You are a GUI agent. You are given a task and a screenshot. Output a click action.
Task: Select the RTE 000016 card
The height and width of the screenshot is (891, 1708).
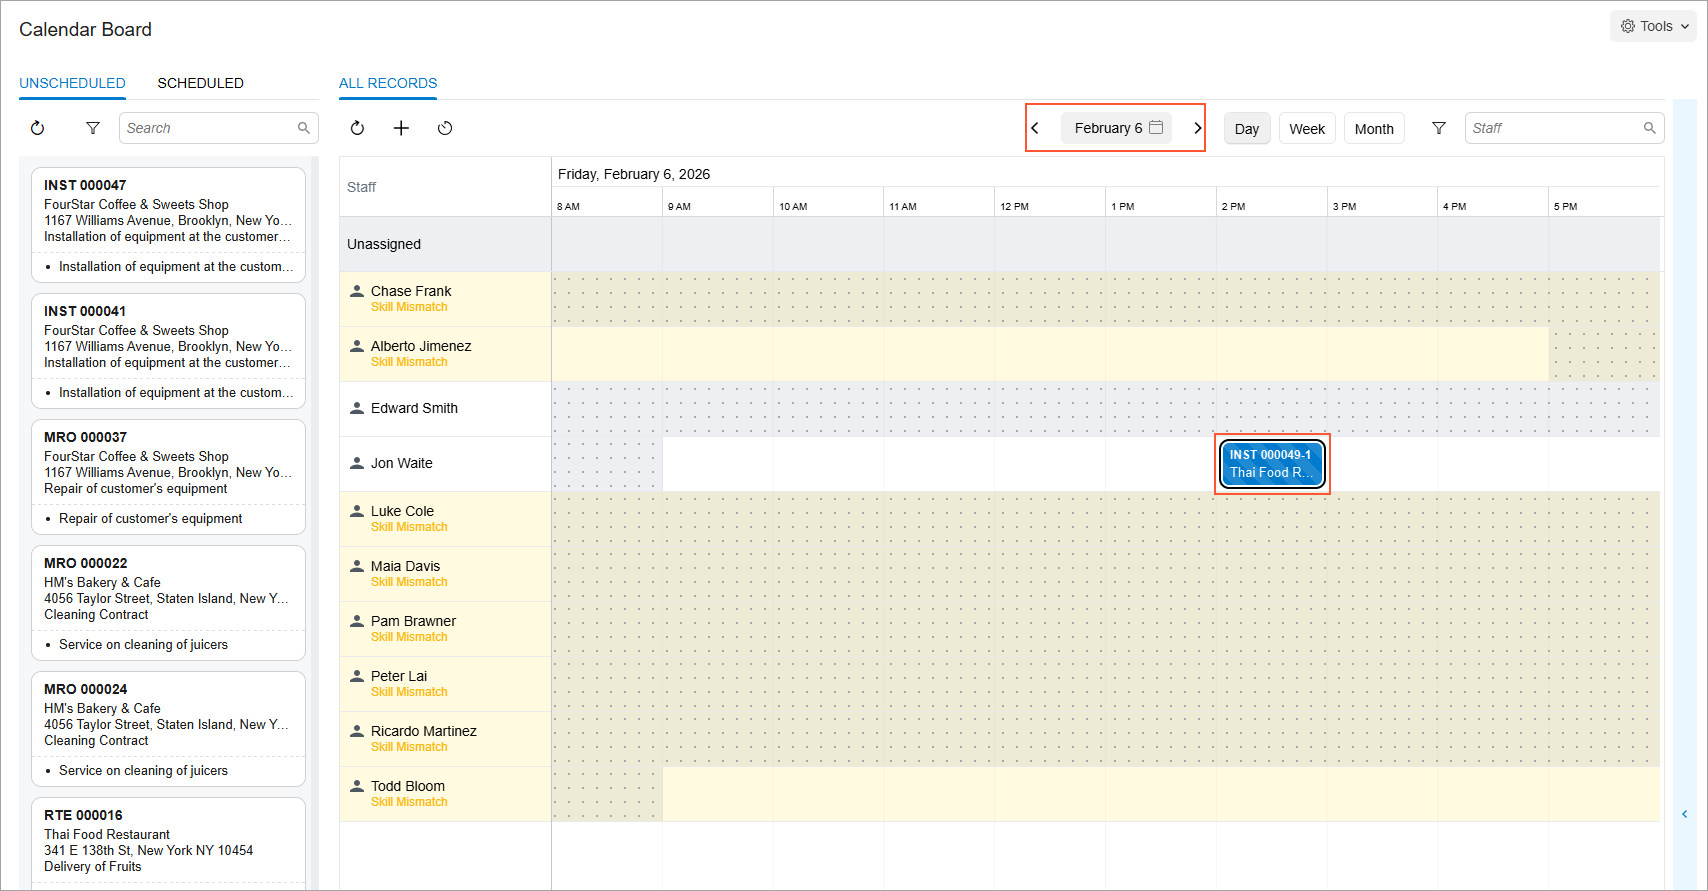(x=168, y=843)
